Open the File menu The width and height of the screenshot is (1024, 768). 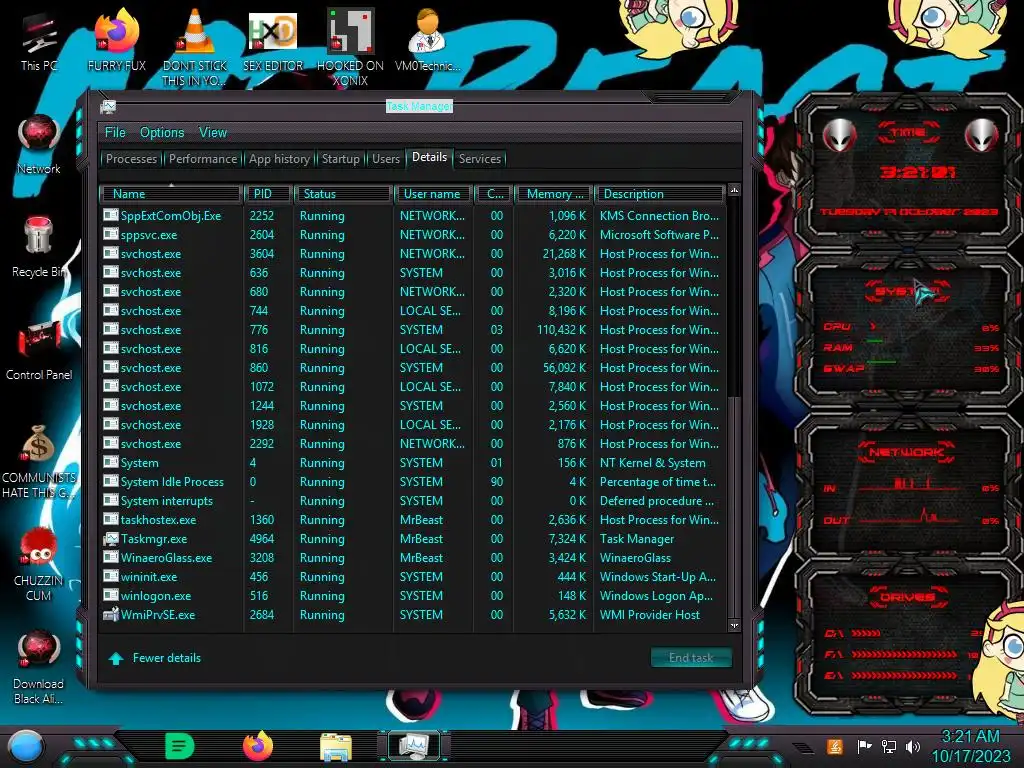(115, 133)
